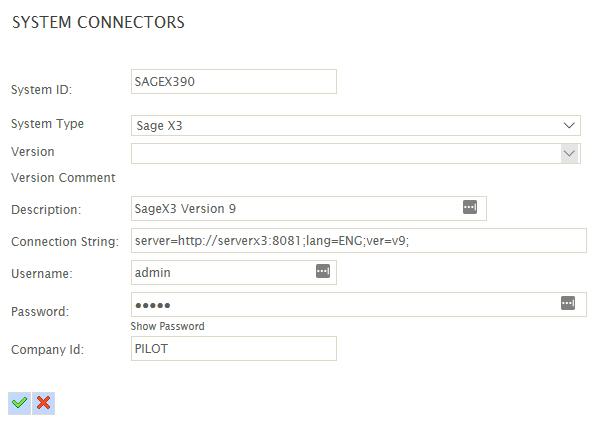The height and width of the screenshot is (426, 608).
Task: Click the green checkmark save icon
Action: (x=19, y=402)
